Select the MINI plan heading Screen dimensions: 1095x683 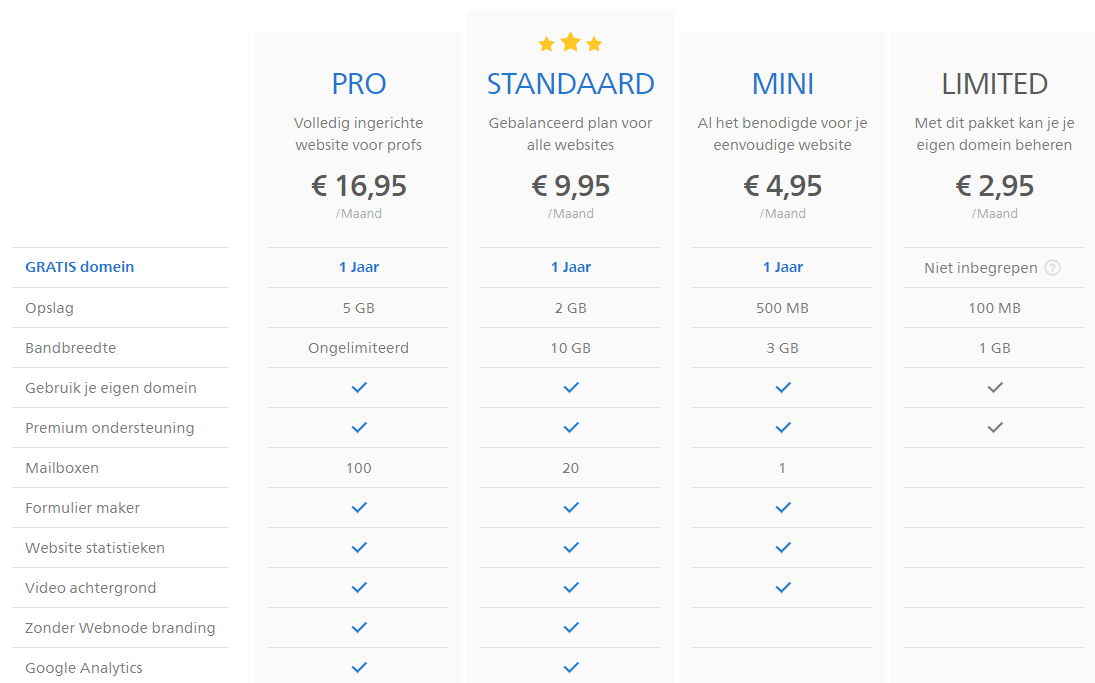(783, 84)
